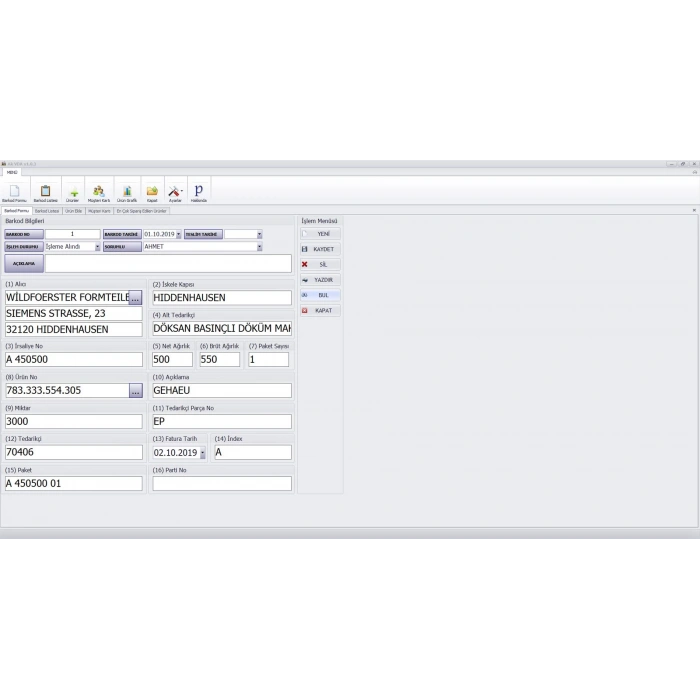
Task: Switch to the Barkod Formu document tab
Action: [x=17, y=211]
